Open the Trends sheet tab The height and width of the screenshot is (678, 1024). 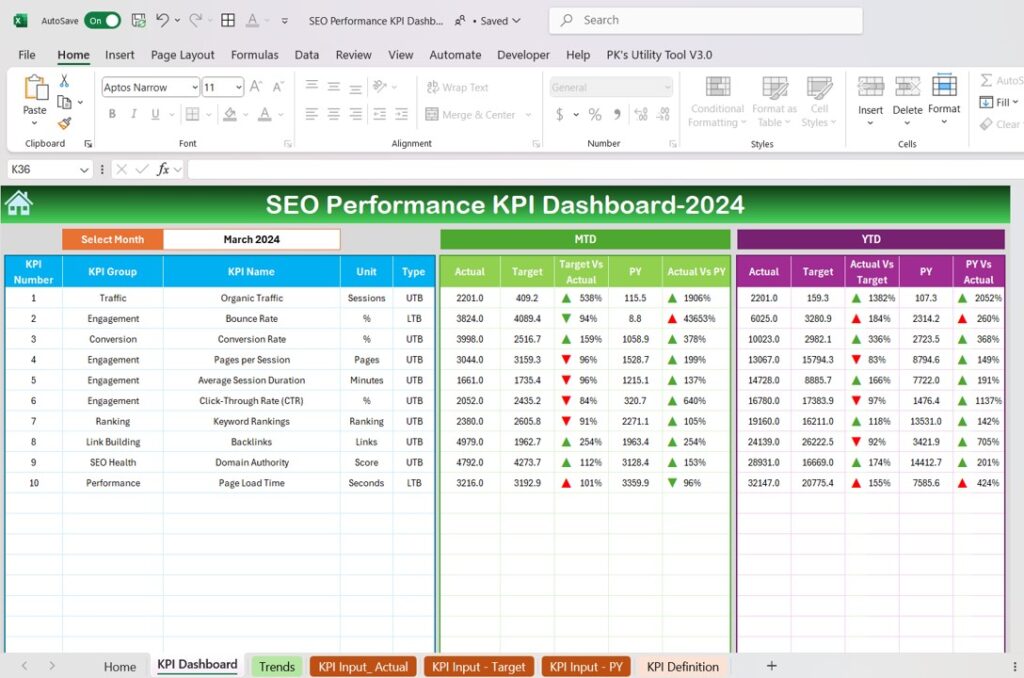tap(277, 666)
